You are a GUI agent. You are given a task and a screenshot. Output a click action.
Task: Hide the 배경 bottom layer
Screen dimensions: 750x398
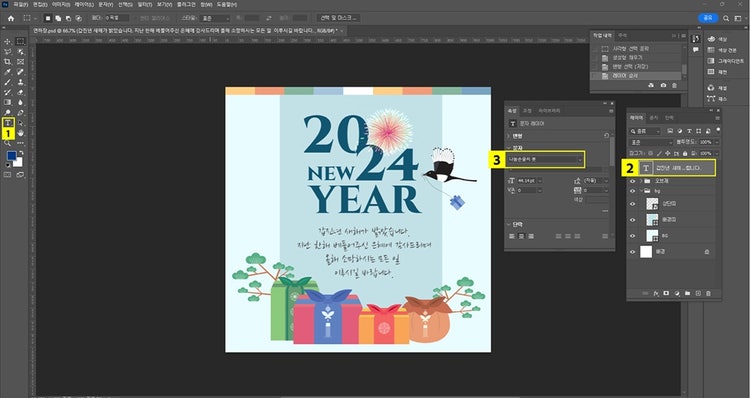coord(633,252)
